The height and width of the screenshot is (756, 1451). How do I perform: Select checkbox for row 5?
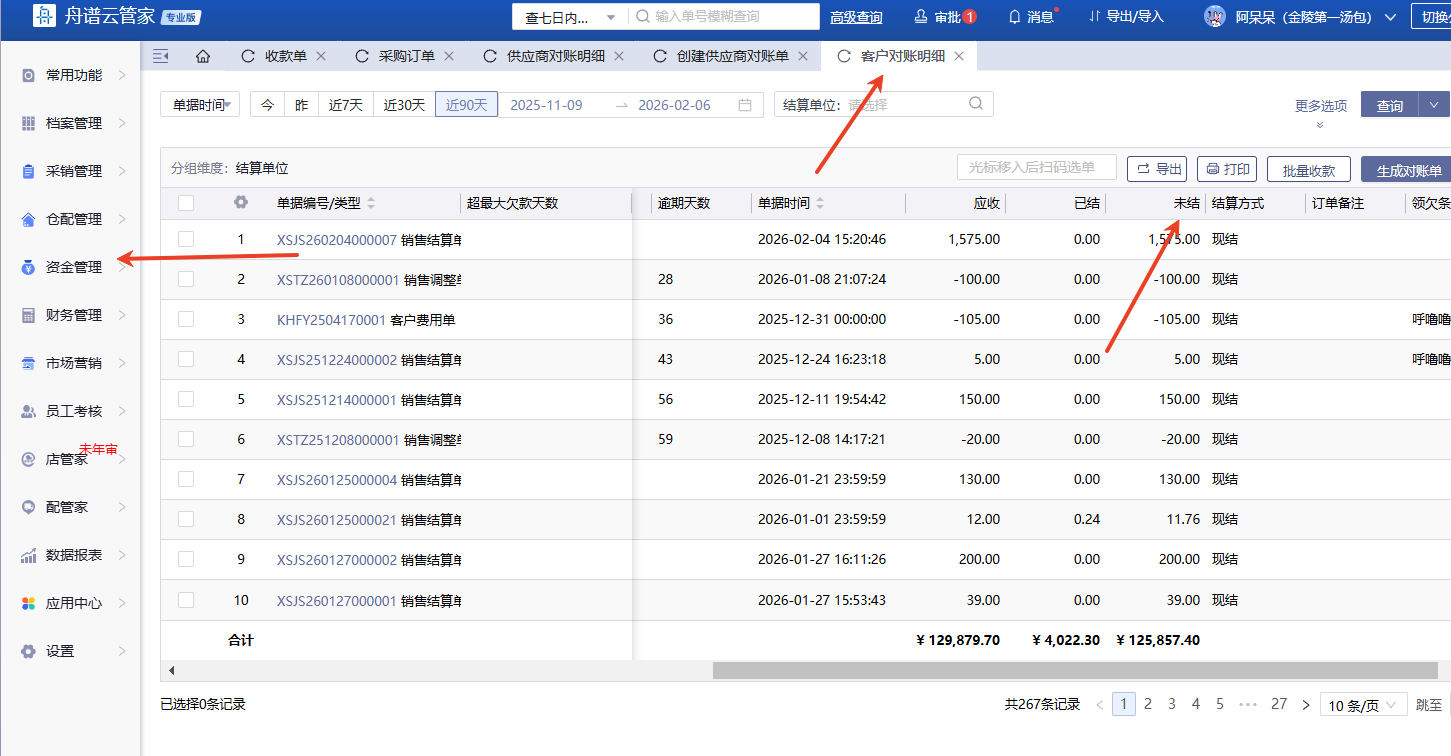click(x=186, y=399)
